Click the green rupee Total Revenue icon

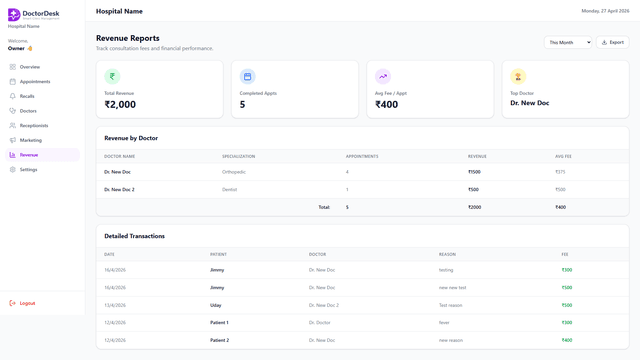tap(112, 76)
